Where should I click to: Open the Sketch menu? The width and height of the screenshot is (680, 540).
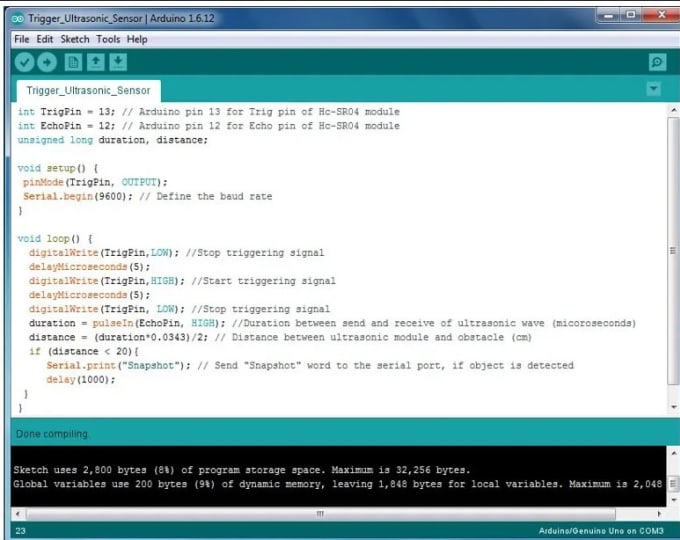tap(75, 39)
